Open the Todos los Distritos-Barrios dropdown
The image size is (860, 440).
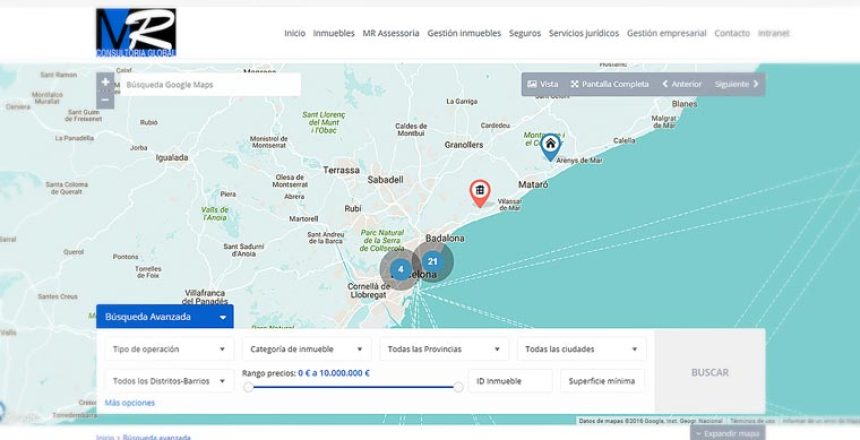click(169, 381)
